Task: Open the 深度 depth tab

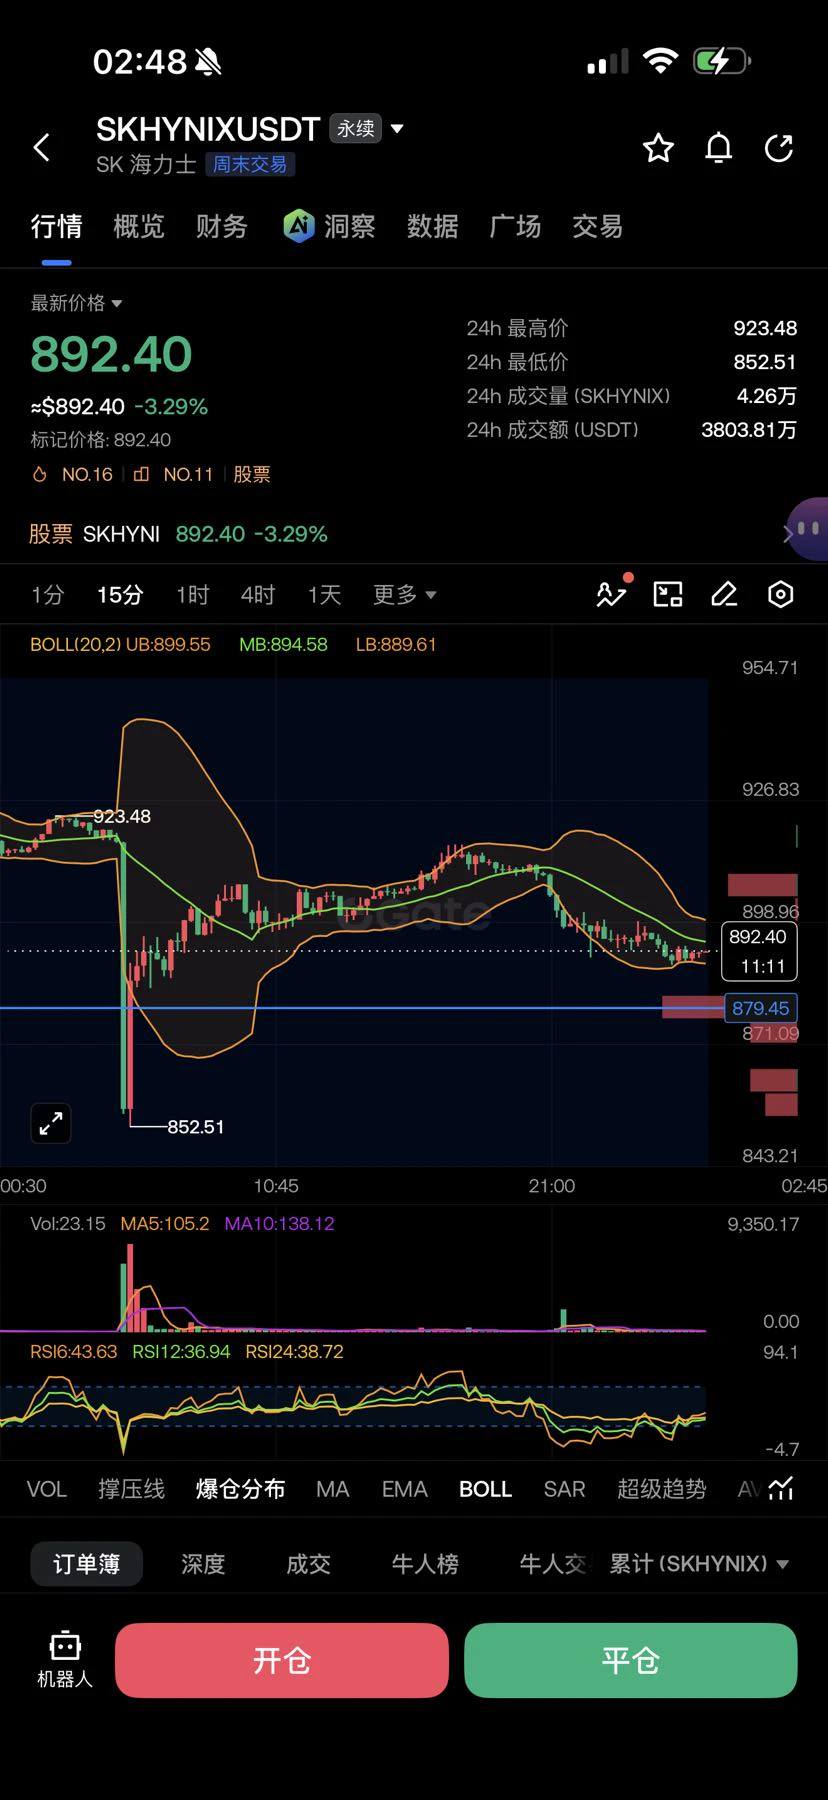Action: pos(203,1564)
